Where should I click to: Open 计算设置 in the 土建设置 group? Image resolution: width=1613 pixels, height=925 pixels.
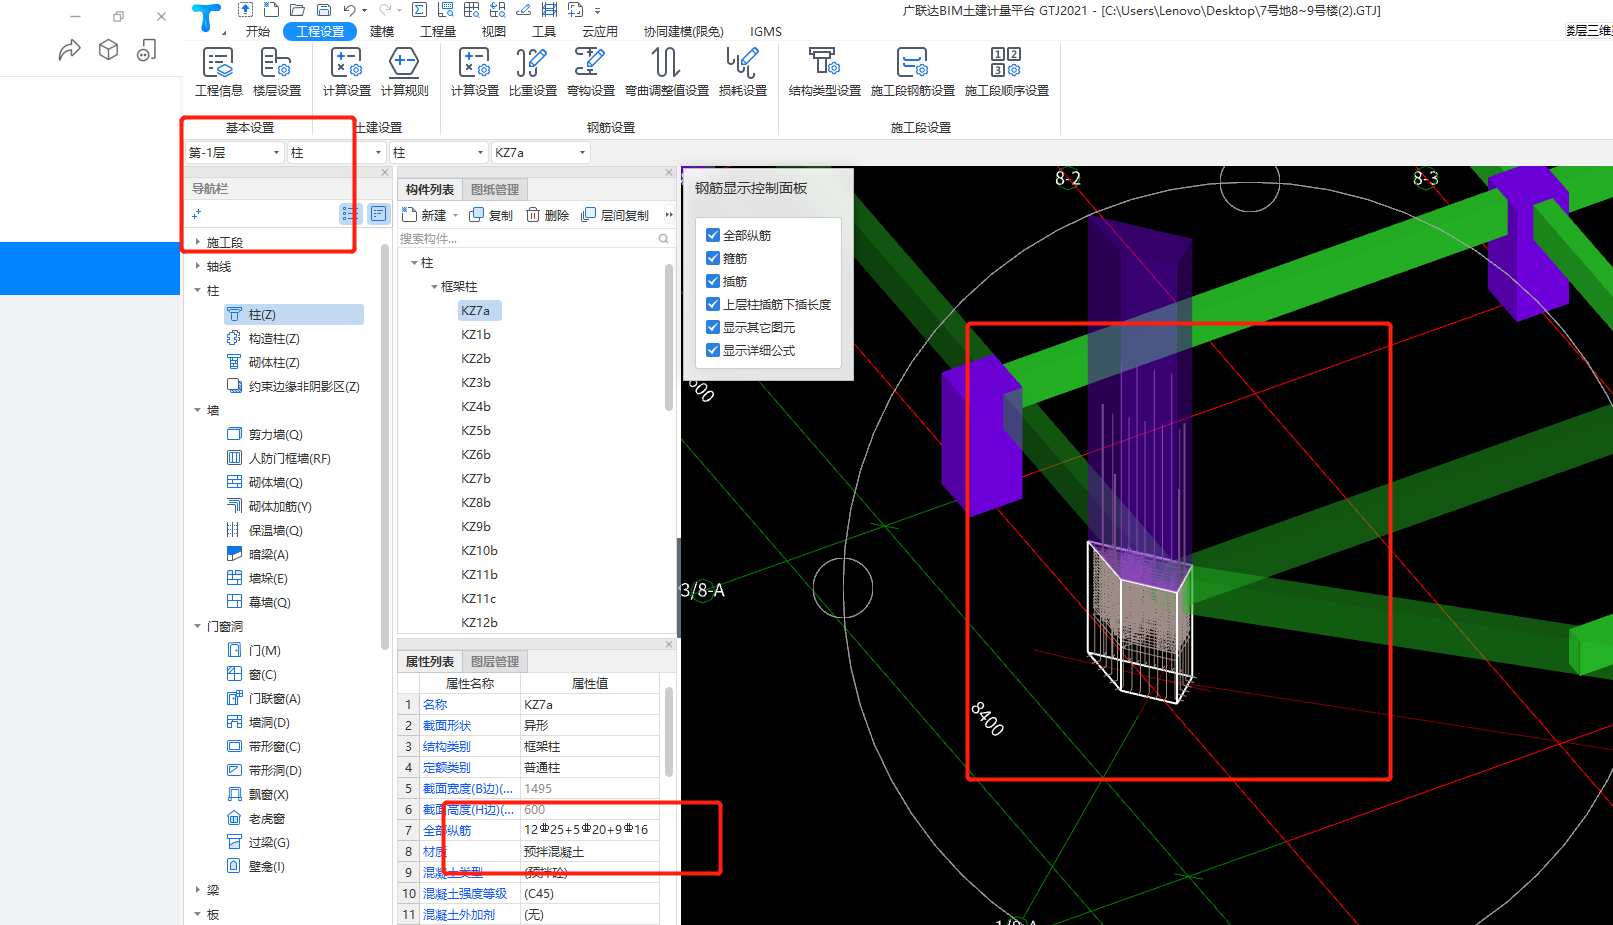pos(346,71)
